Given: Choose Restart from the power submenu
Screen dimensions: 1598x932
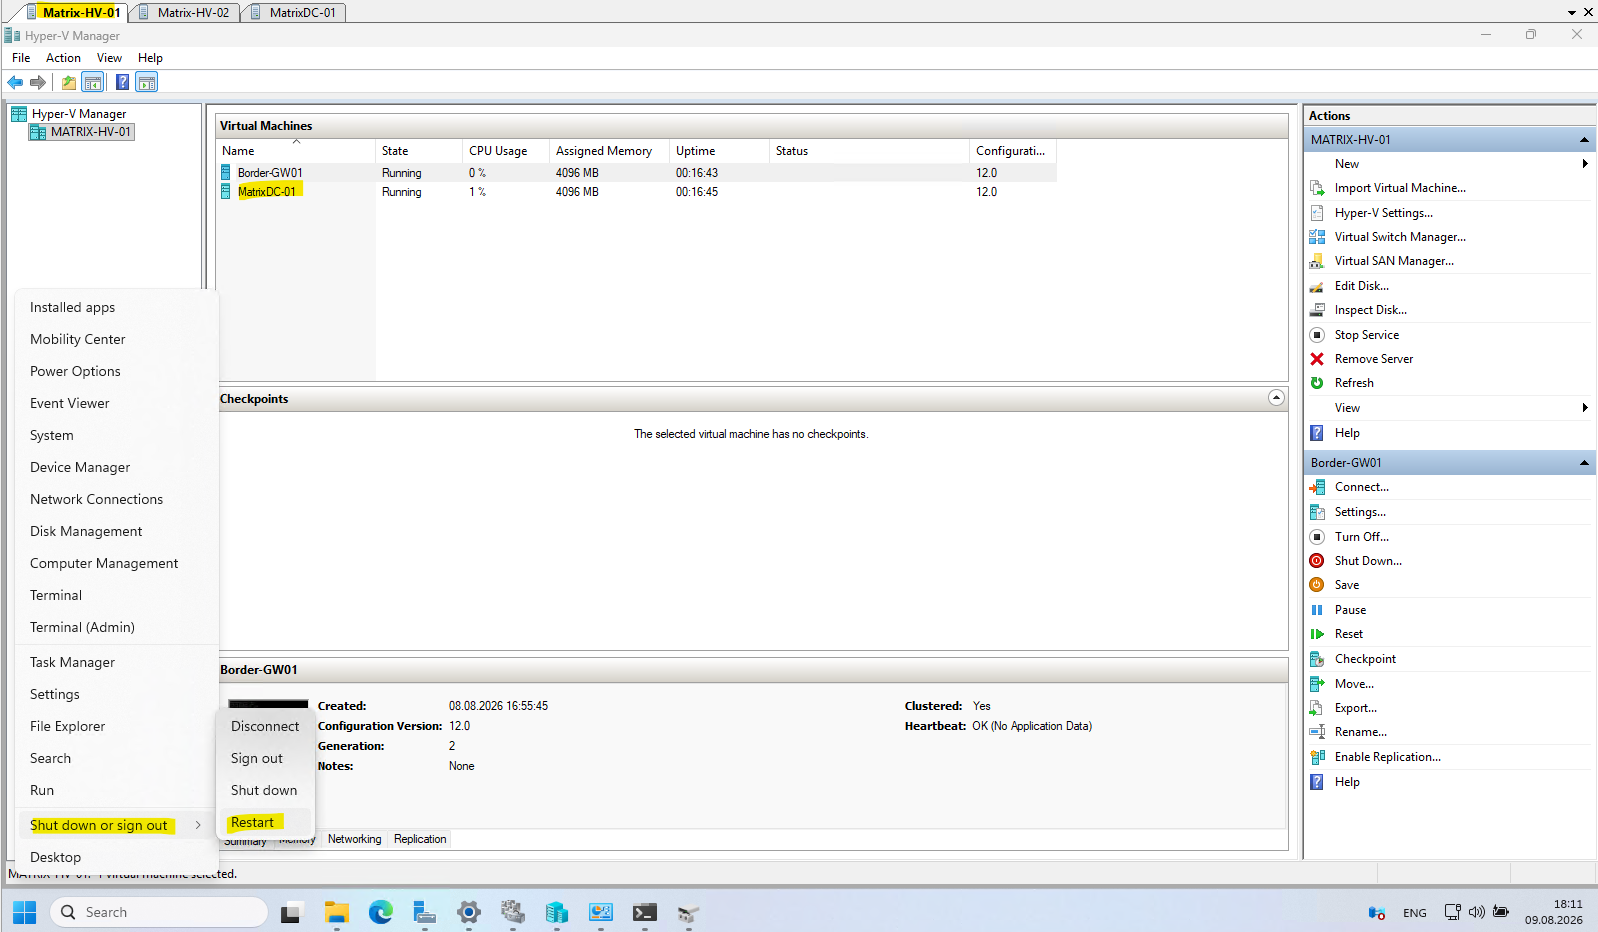Looking at the screenshot, I should tap(265, 822).
